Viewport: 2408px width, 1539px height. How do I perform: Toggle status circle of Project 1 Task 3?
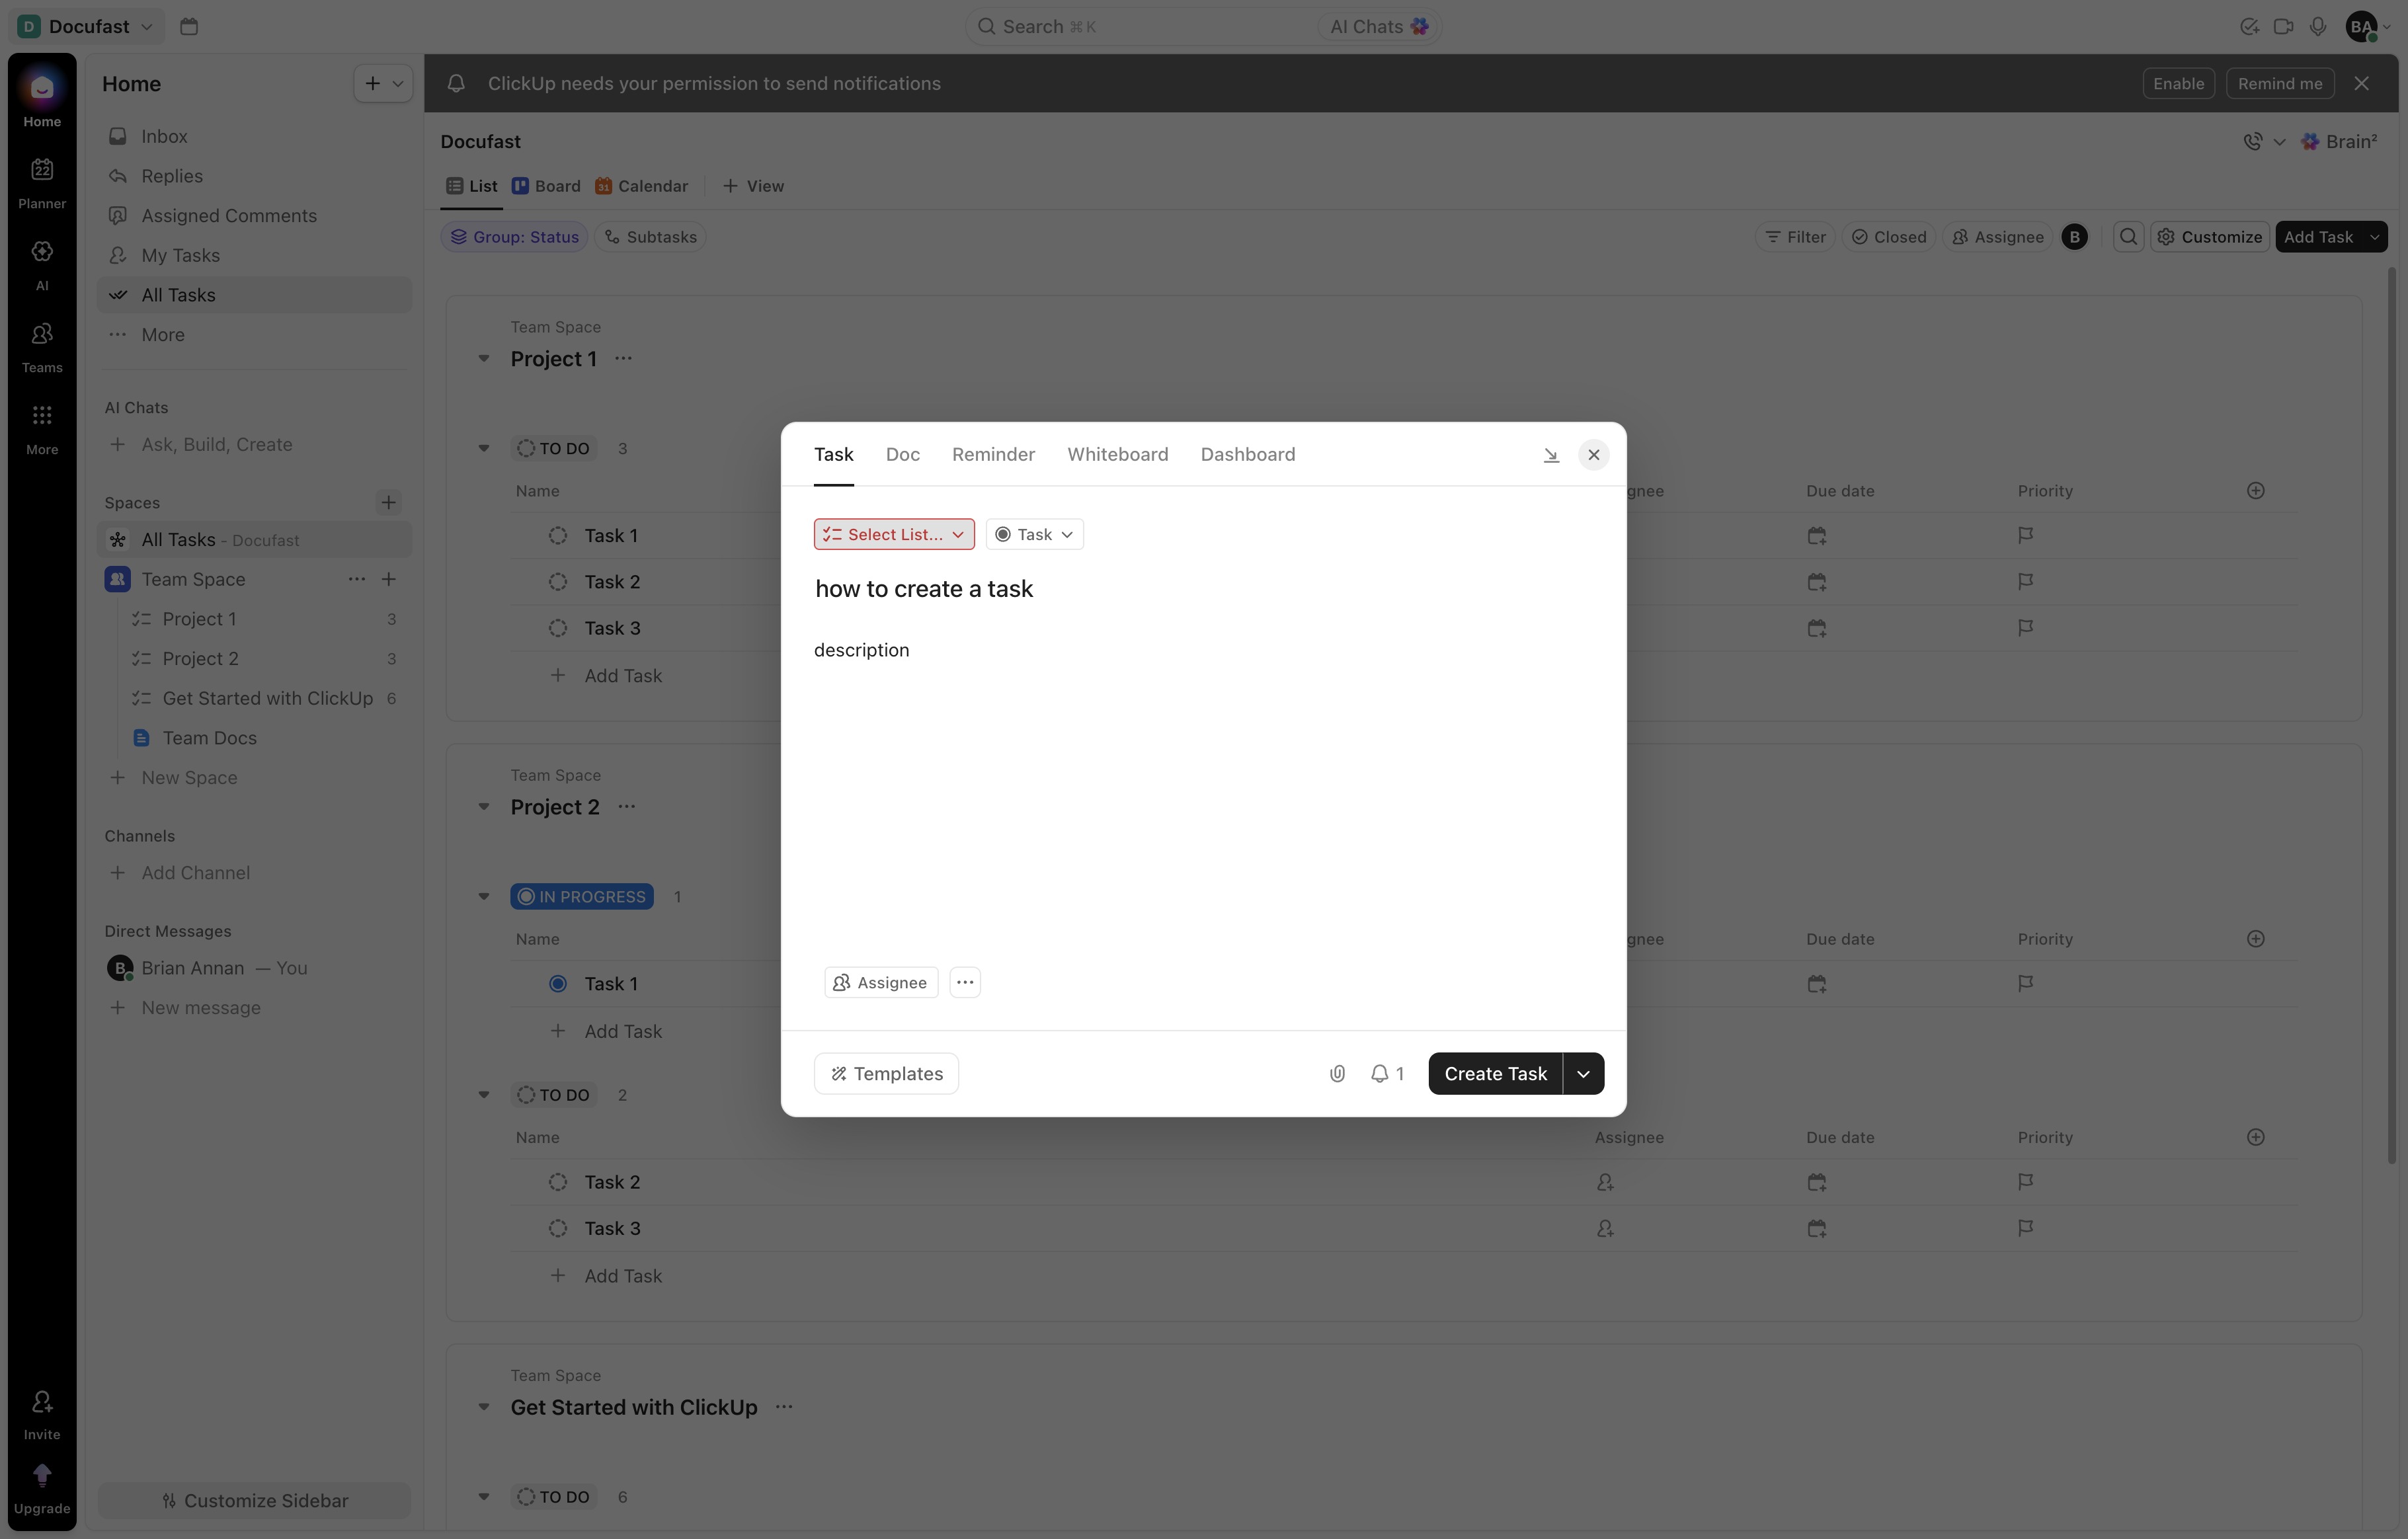click(558, 628)
